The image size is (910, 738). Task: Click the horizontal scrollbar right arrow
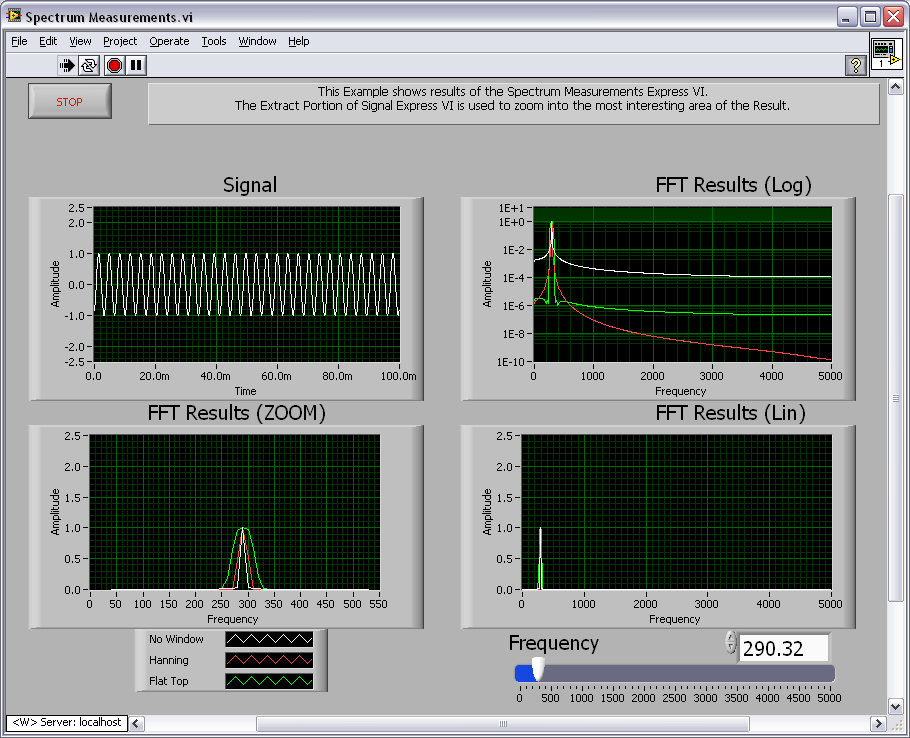point(877,723)
